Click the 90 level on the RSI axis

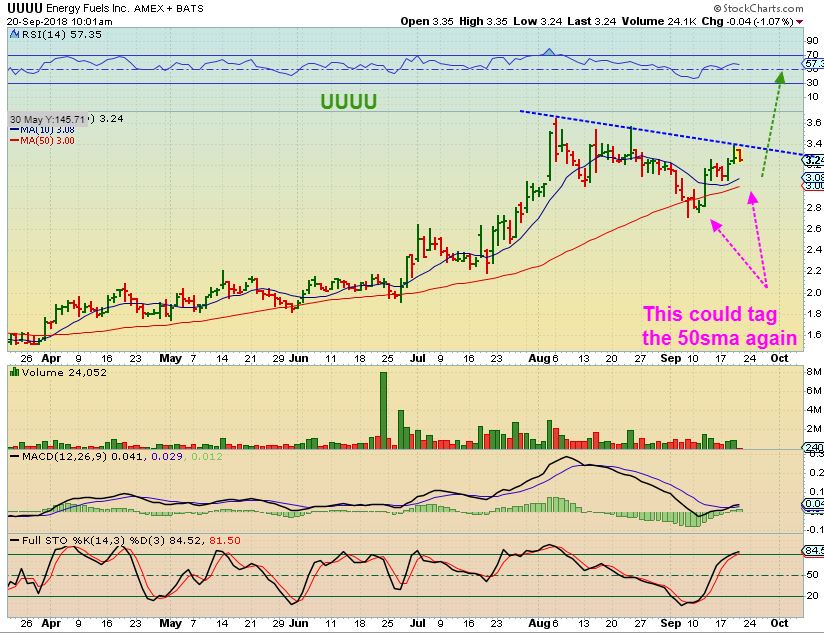812,40
